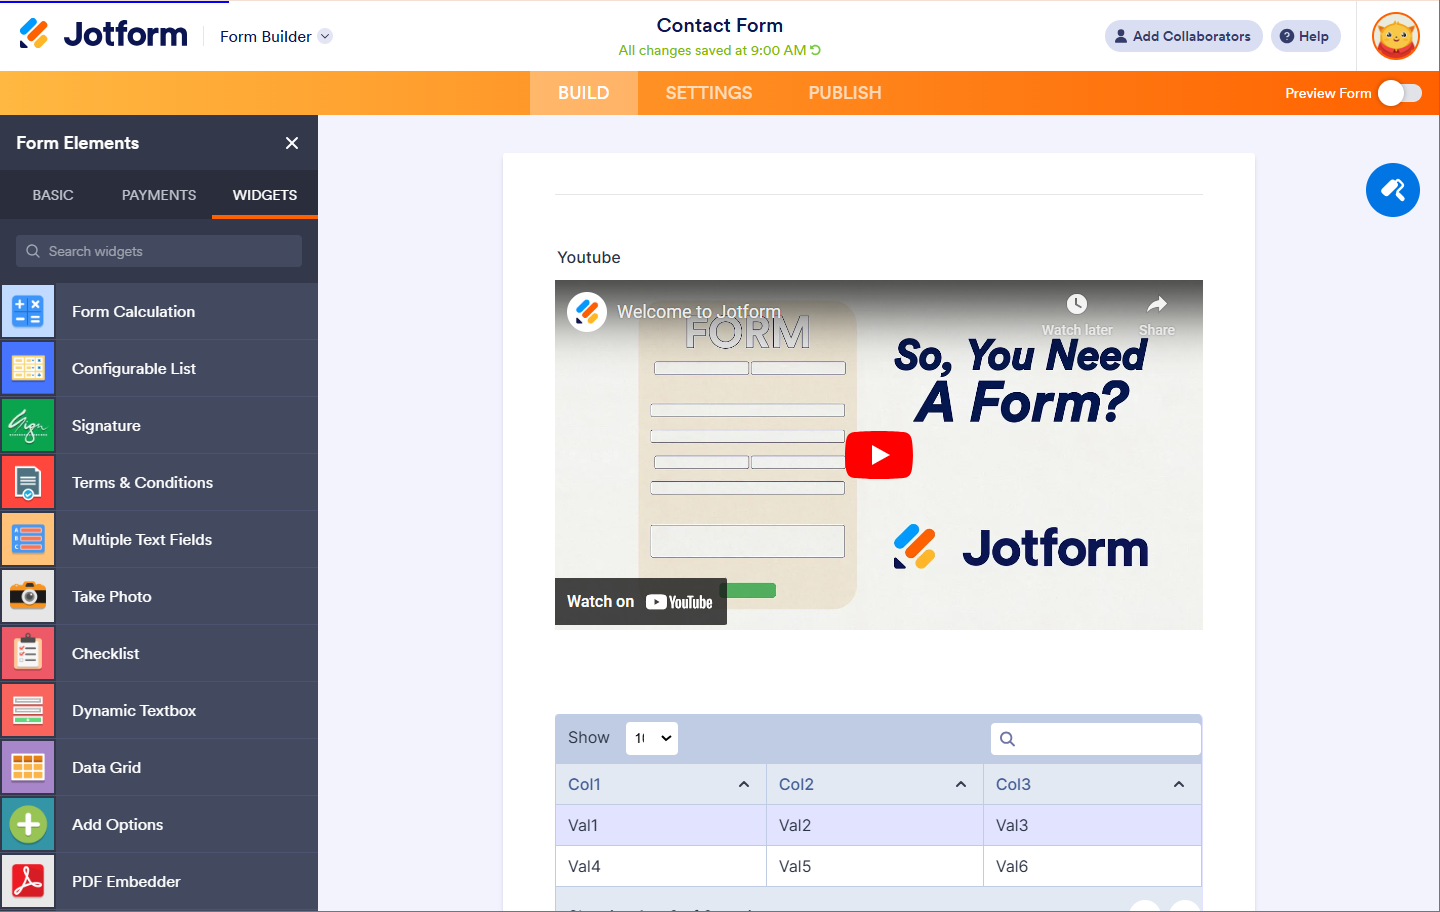Click the Terms & Conditions widget icon
Screen dimensions: 1440x912
point(28,482)
